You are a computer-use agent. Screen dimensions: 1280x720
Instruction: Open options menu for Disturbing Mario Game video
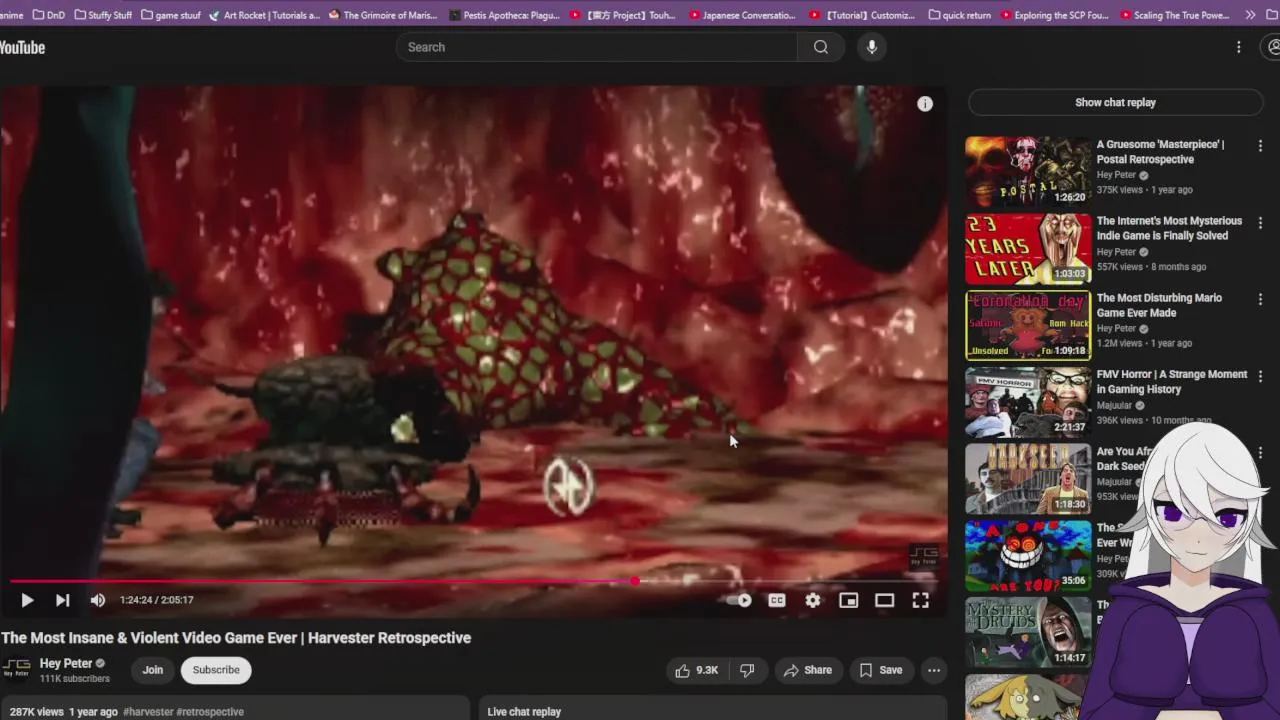(x=1260, y=300)
